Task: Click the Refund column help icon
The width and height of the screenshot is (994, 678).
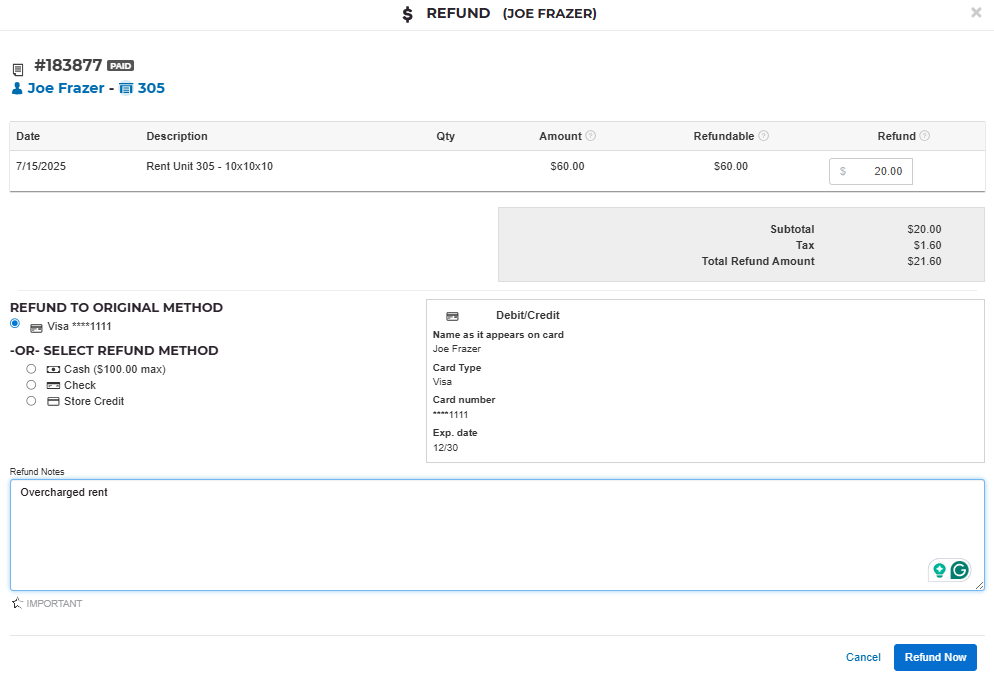Action: (925, 136)
